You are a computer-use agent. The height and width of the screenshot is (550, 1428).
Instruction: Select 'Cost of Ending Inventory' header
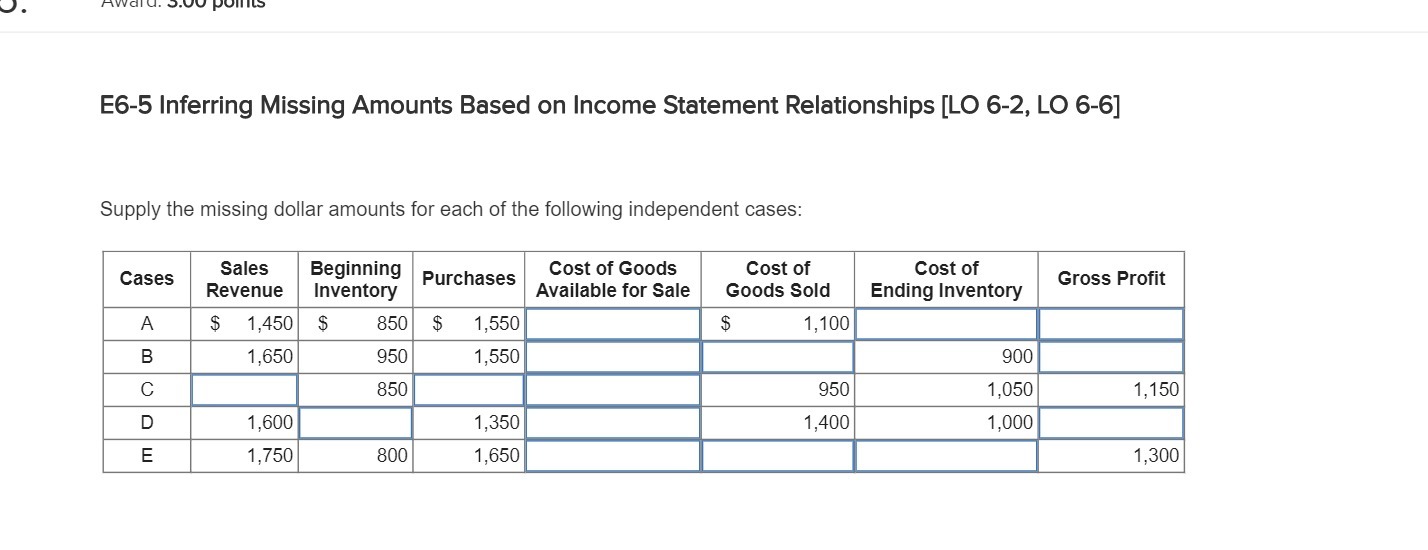[946, 279]
